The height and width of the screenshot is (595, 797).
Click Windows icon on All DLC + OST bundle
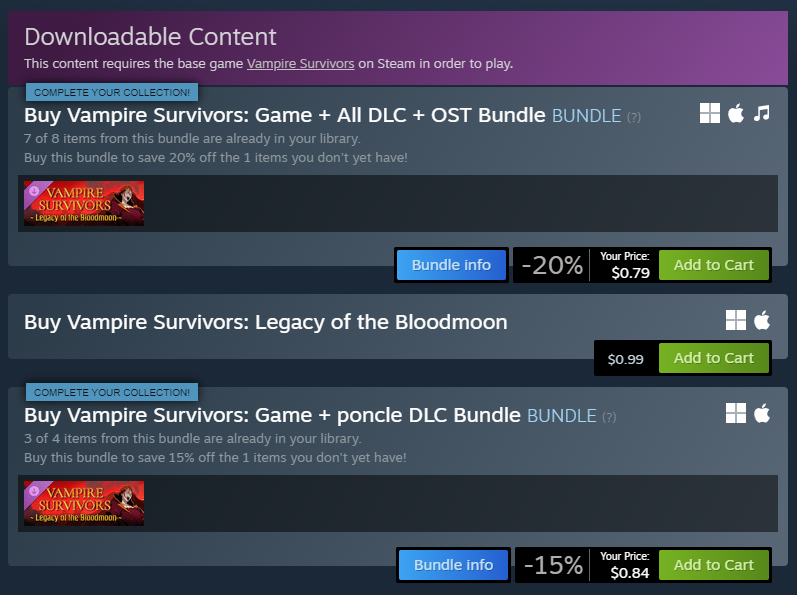pyautogui.click(x=710, y=113)
